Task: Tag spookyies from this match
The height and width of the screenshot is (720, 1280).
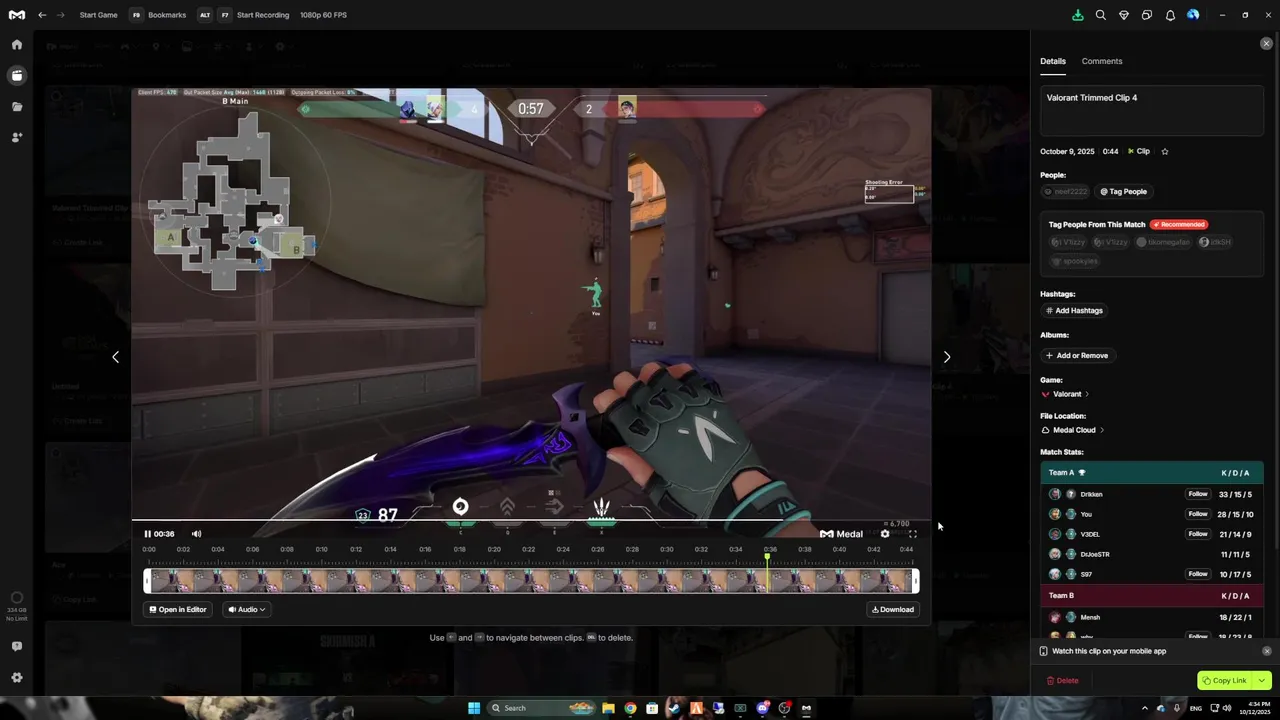Action: click(1075, 261)
